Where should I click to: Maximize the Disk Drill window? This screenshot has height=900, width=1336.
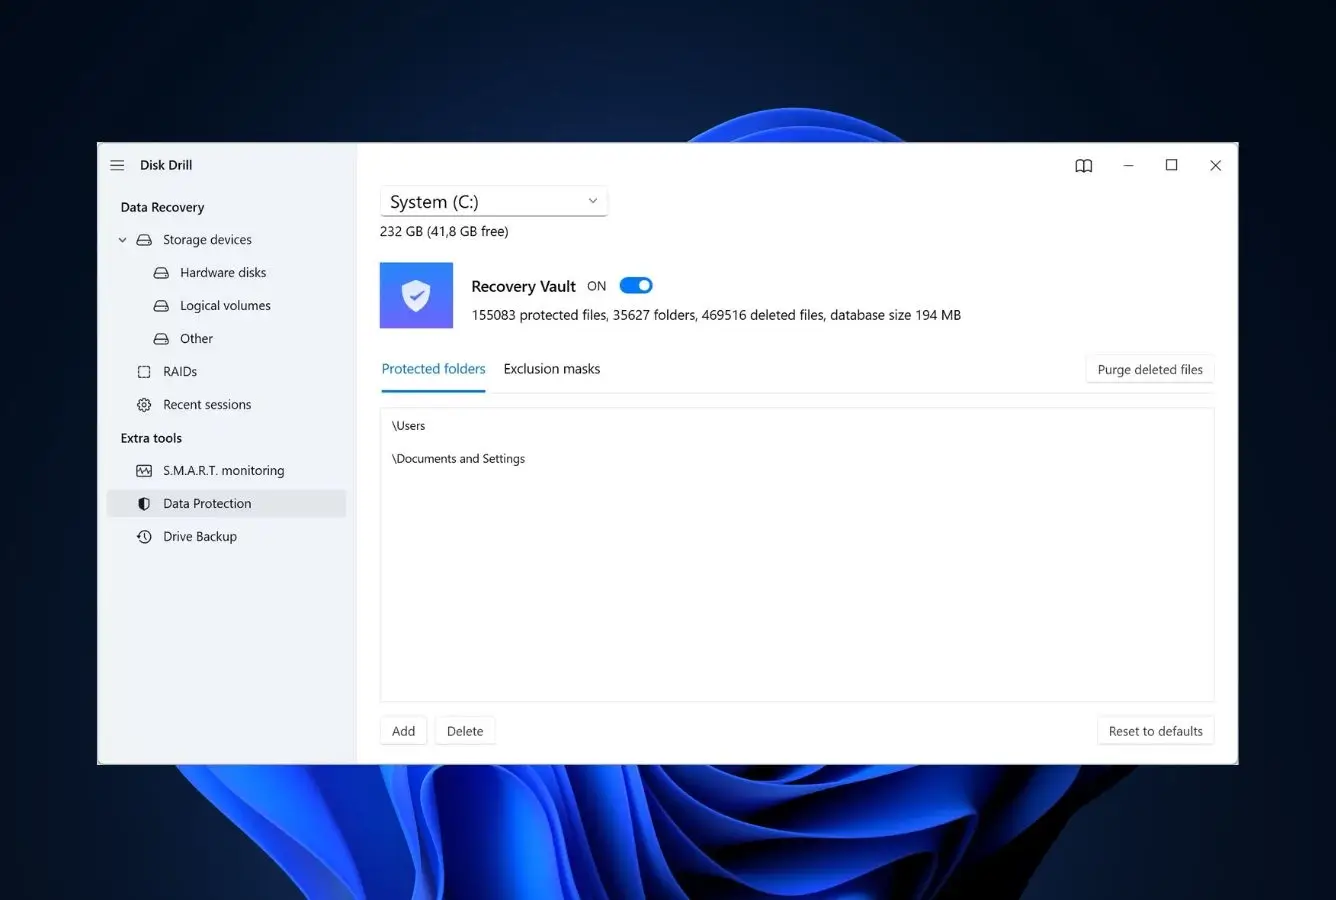click(x=1171, y=166)
